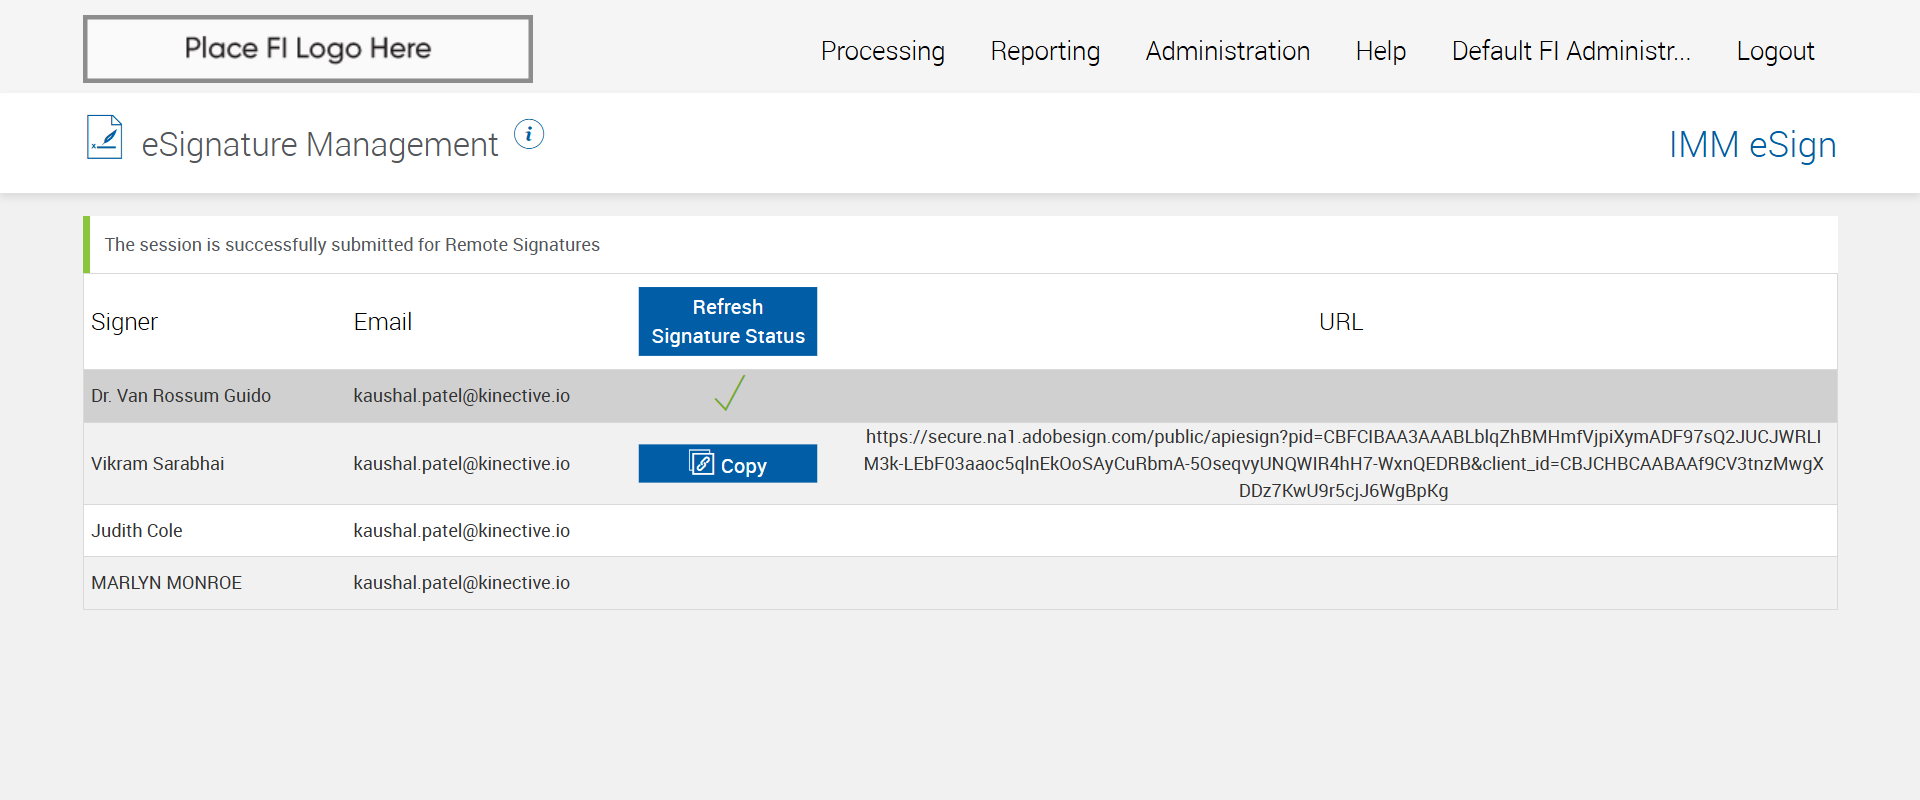Open the Processing menu
This screenshot has width=1920, height=800.
[x=882, y=51]
